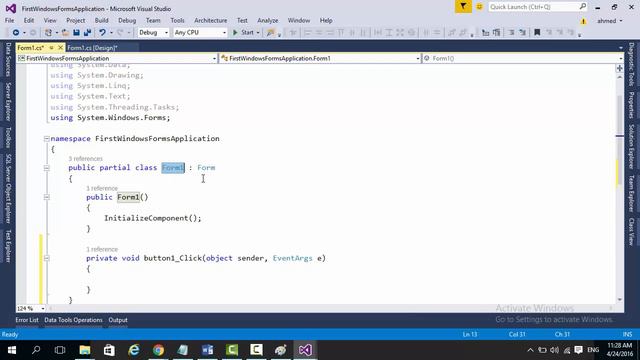Open the Build menu
The image size is (640, 360).
(x=101, y=20)
